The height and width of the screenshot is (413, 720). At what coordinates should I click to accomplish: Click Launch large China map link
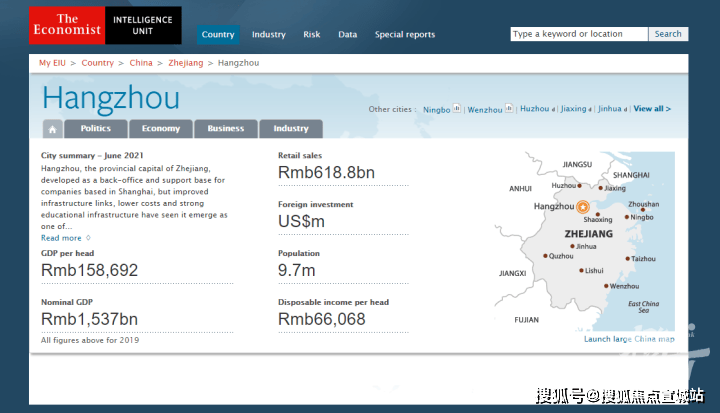point(629,339)
